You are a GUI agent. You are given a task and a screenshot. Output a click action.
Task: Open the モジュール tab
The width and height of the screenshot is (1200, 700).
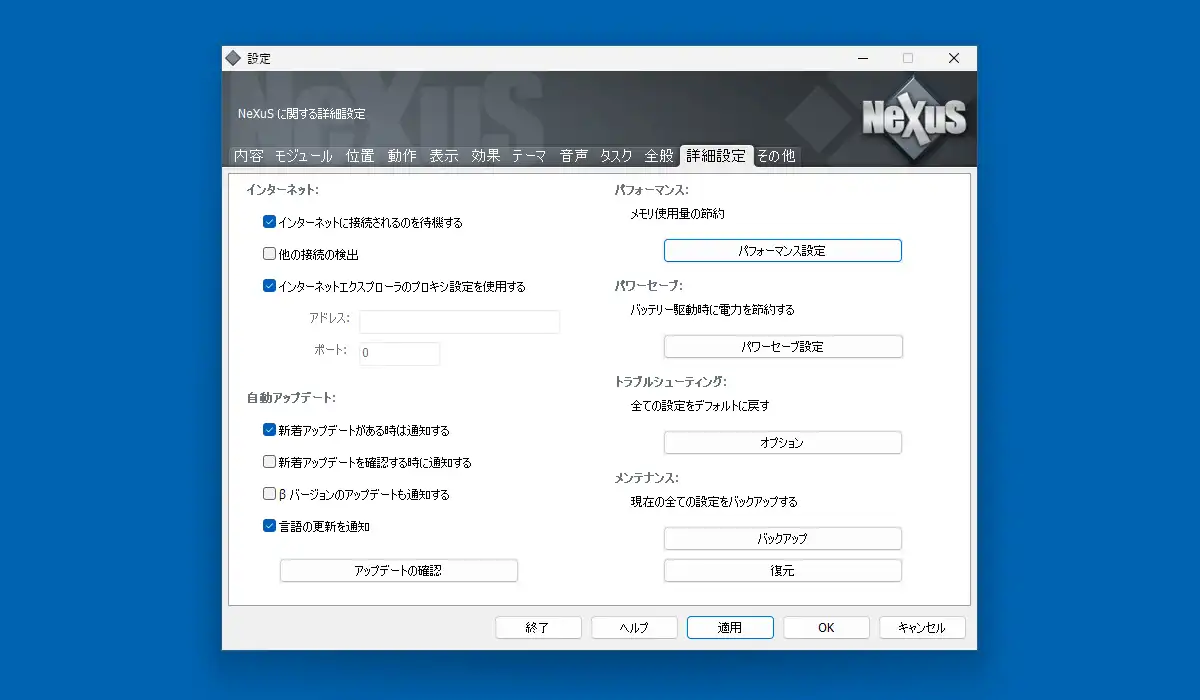coord(304,156)
